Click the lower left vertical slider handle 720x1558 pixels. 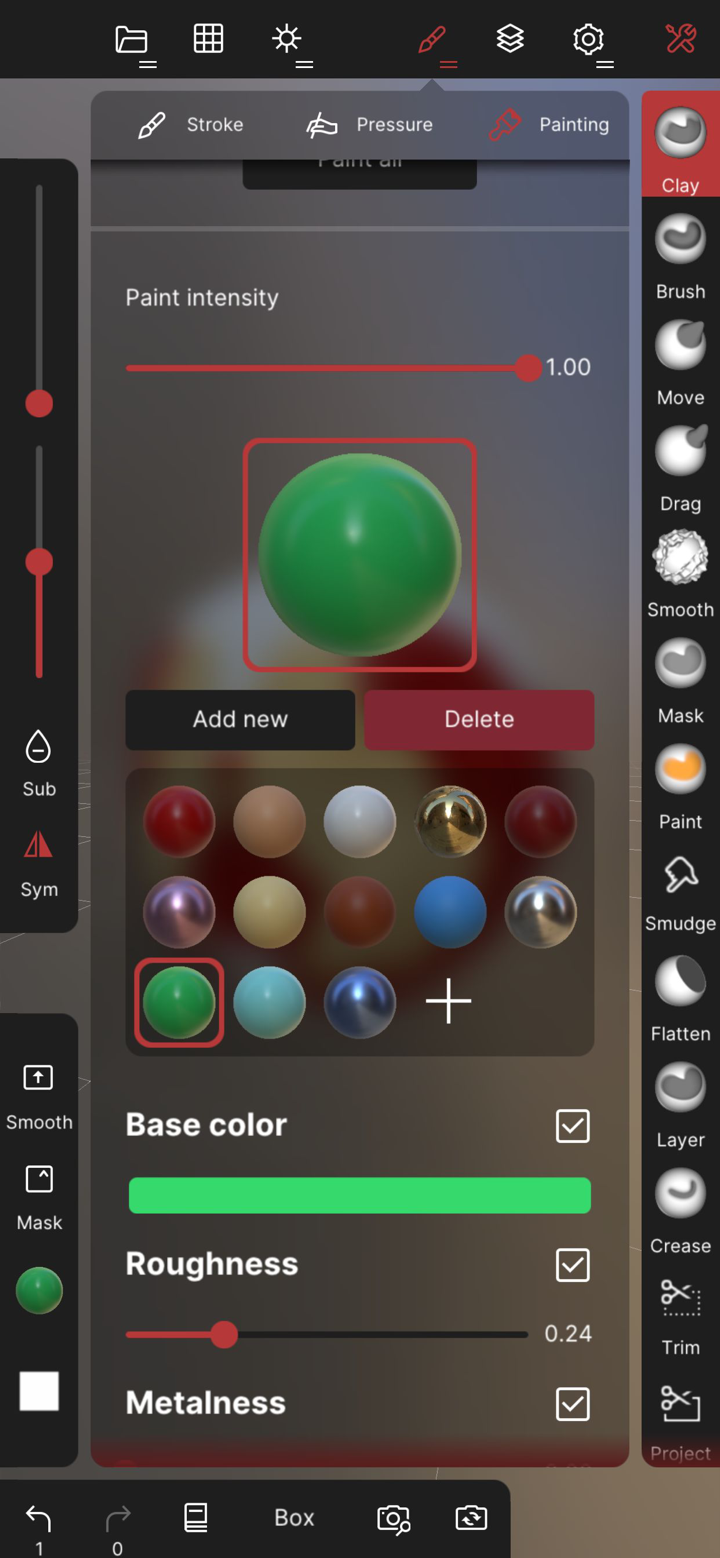[x=39, y=562]
